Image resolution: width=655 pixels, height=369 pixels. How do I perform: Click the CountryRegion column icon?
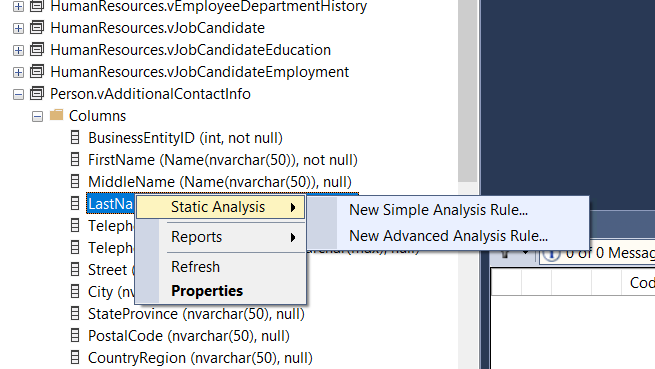pos(75,357)
